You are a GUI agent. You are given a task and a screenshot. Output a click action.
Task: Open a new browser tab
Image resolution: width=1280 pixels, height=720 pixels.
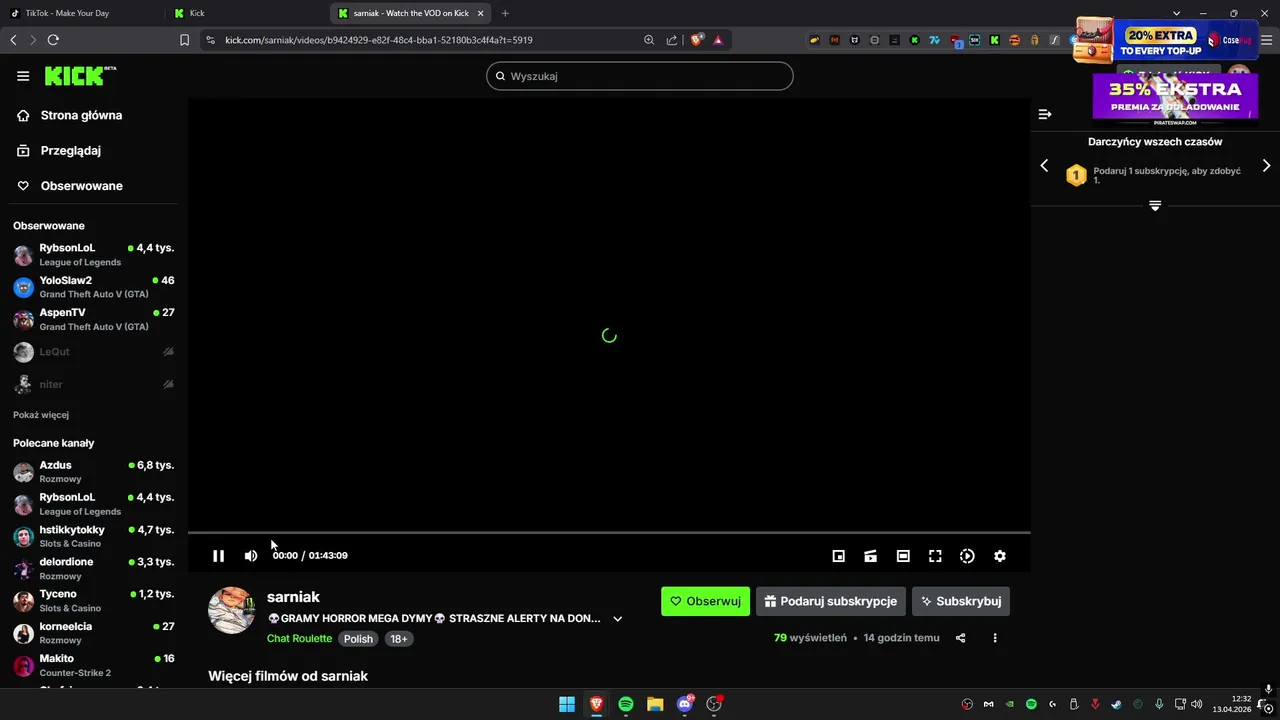[505, 13]
